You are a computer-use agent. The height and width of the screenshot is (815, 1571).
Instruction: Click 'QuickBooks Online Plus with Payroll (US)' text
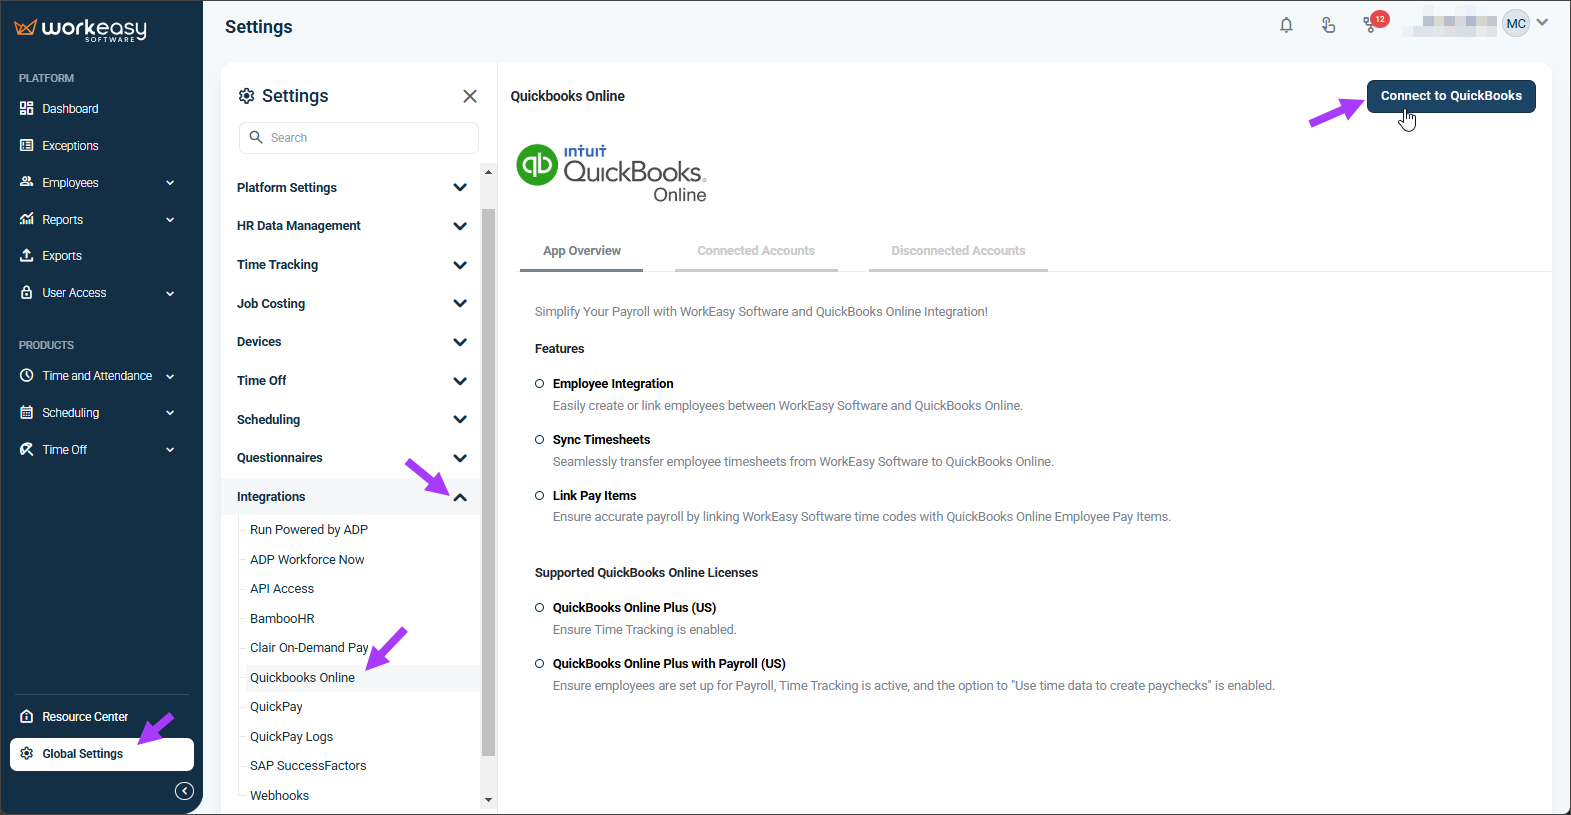[669, 664]
